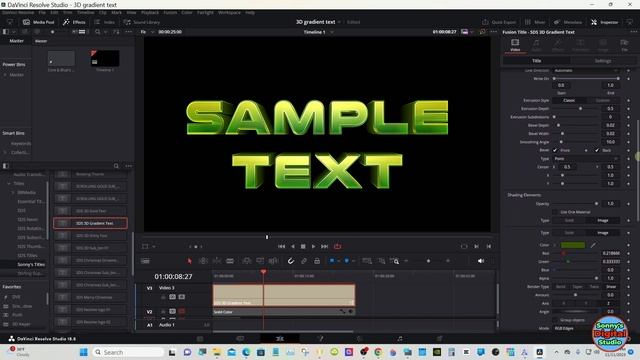Screen dimensions: 640x360
Task: Open the Fairlight page music note icon
Action: pos(400,338)
